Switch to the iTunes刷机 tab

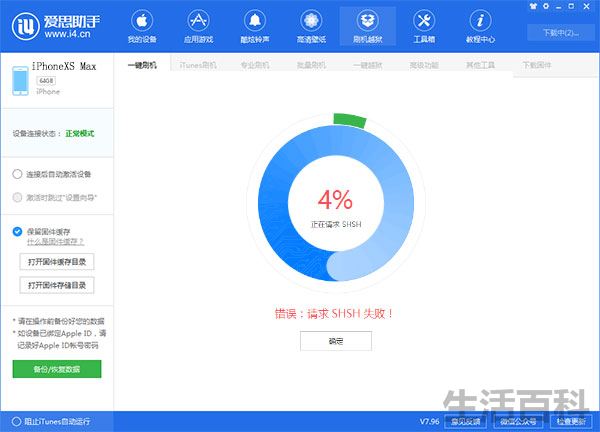click(198, 65)
